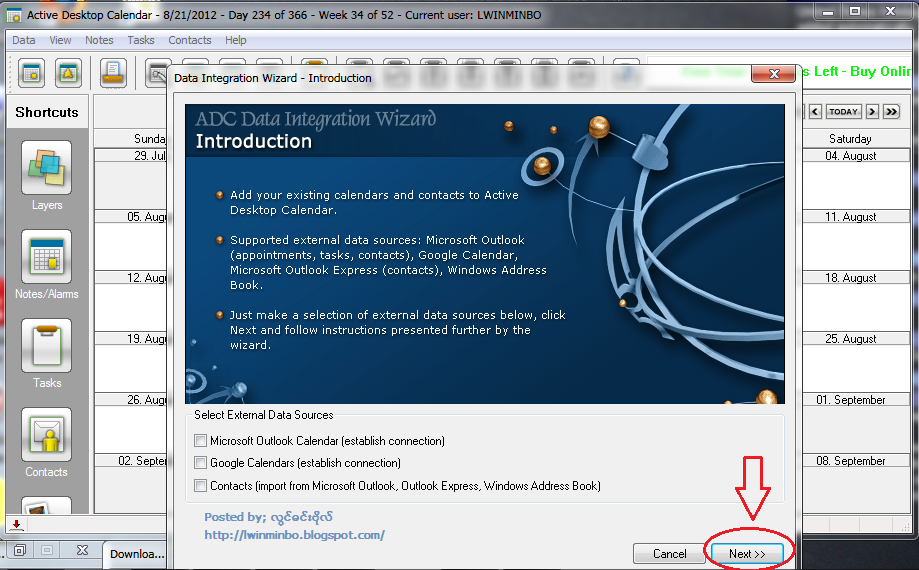
Task: Click the print icon in the toolbar
Action: [x=113, y=73]
